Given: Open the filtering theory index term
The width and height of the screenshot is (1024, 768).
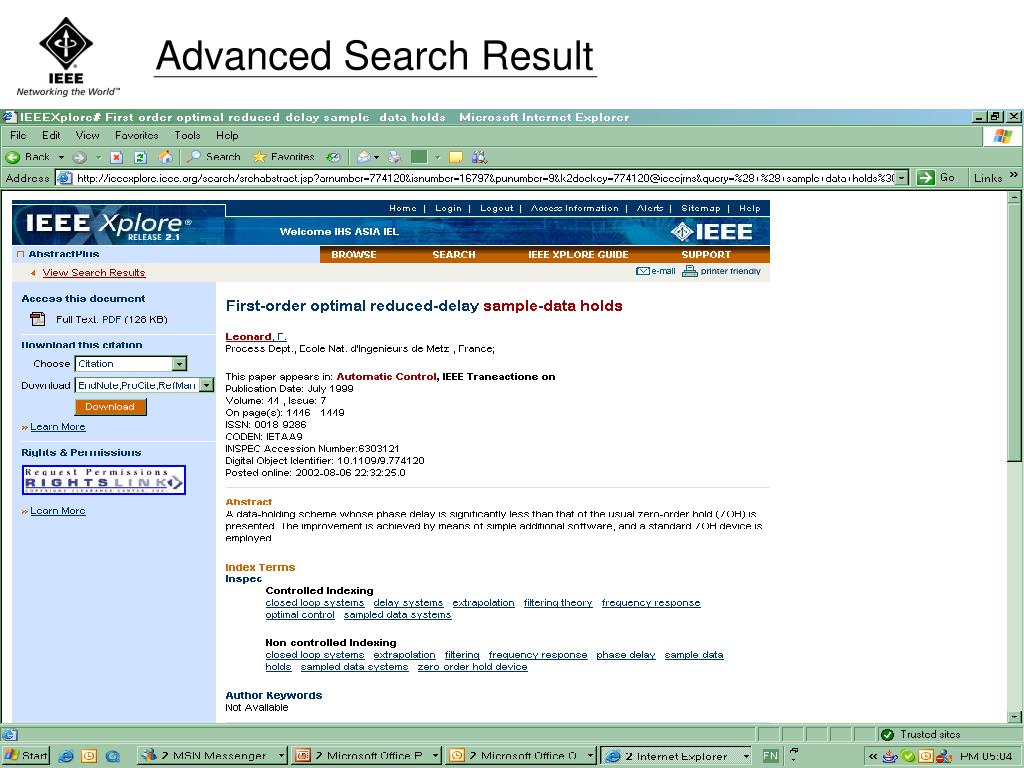Looking at the screenshot, I should (x=558, y=603).
